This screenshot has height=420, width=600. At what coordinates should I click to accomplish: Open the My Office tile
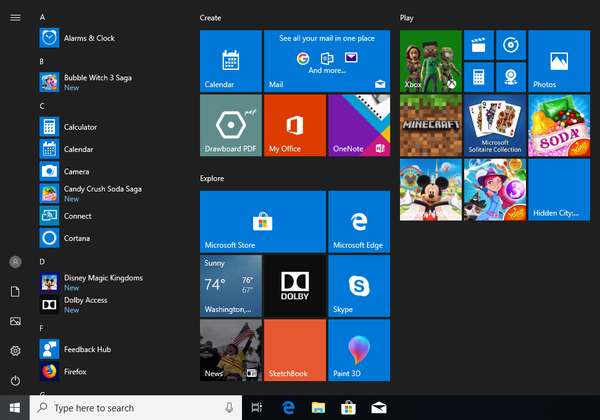tap(295, 125)
